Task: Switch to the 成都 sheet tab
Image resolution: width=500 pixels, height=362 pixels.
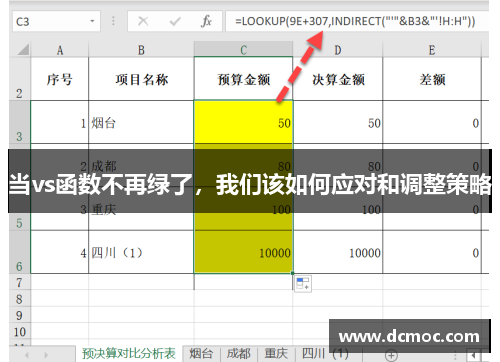Action: coord(238,354)
